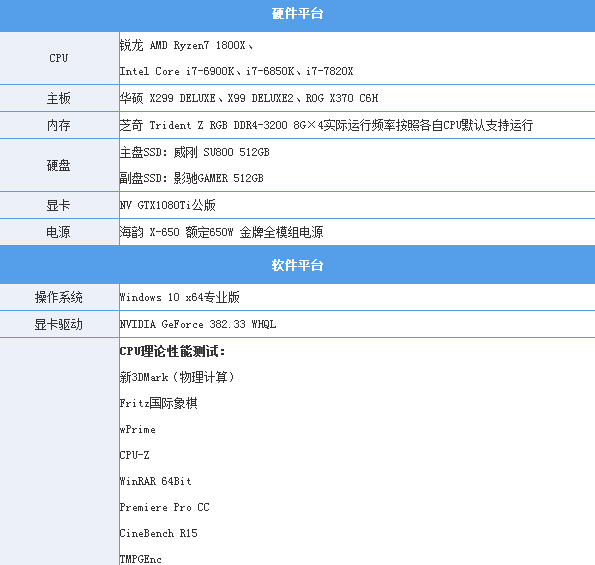Viewport: 595px width, 565px height.
Task: Click the WinRAR 64Bit list item
Action: pyautogui.click(x=155, y=482)
